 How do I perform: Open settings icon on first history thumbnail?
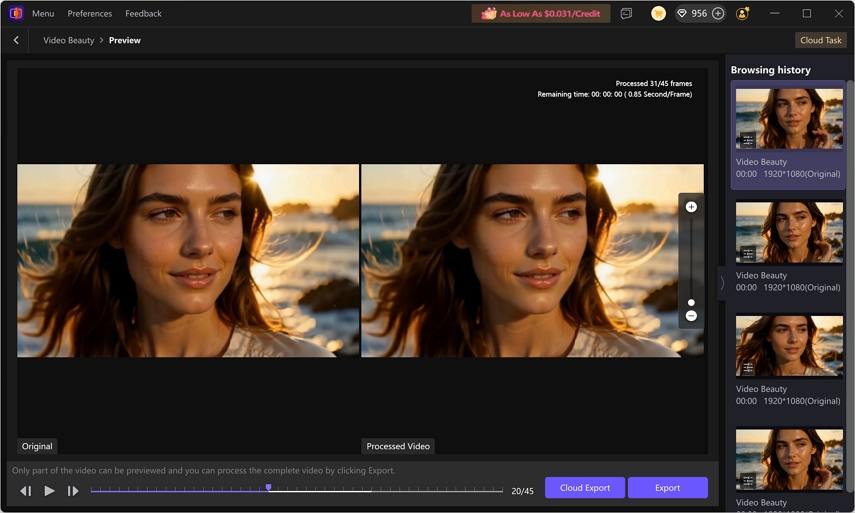pyautogui.click(x=748, y=141)
